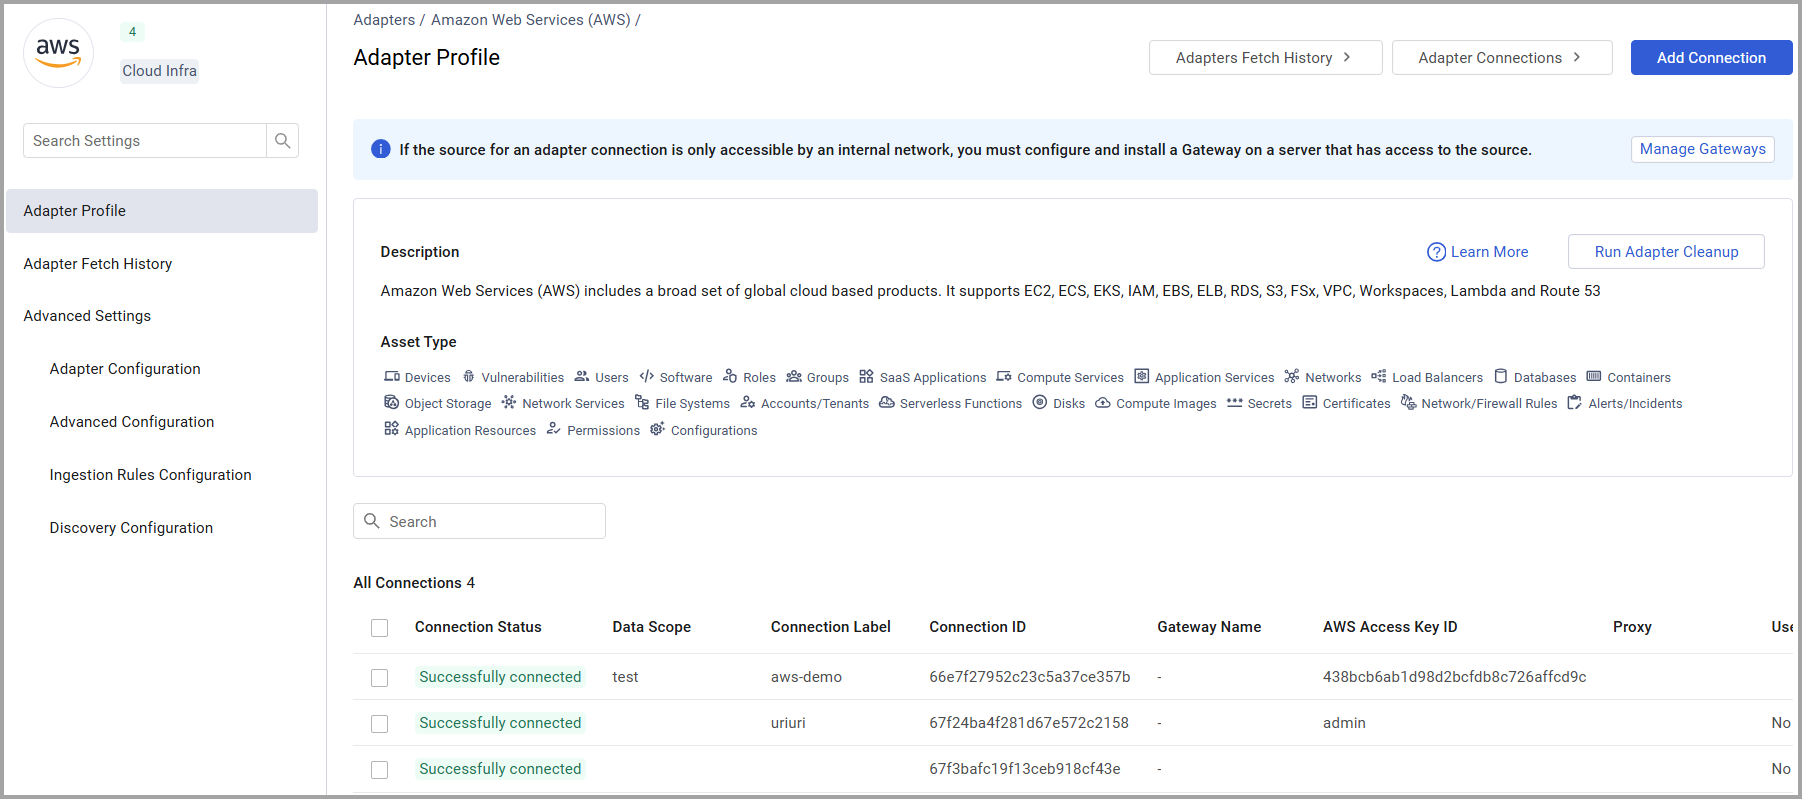Check the uriuri connection row checkbox
The height and width of the screenshot is (799, 1802).
[380, 724]
